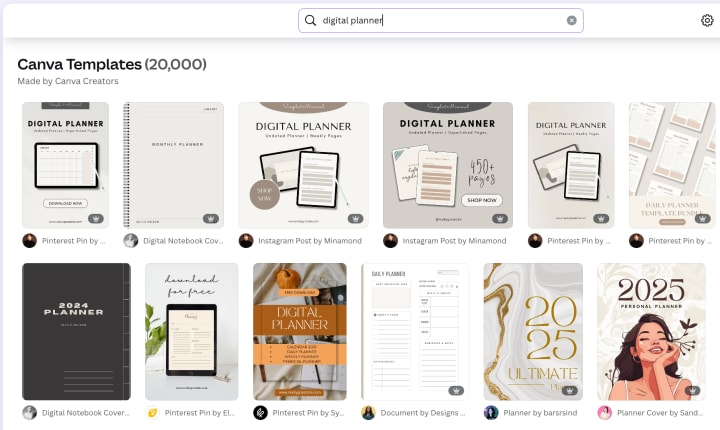Click crown badge on 2025 Ultimate planner

point(569,390)
